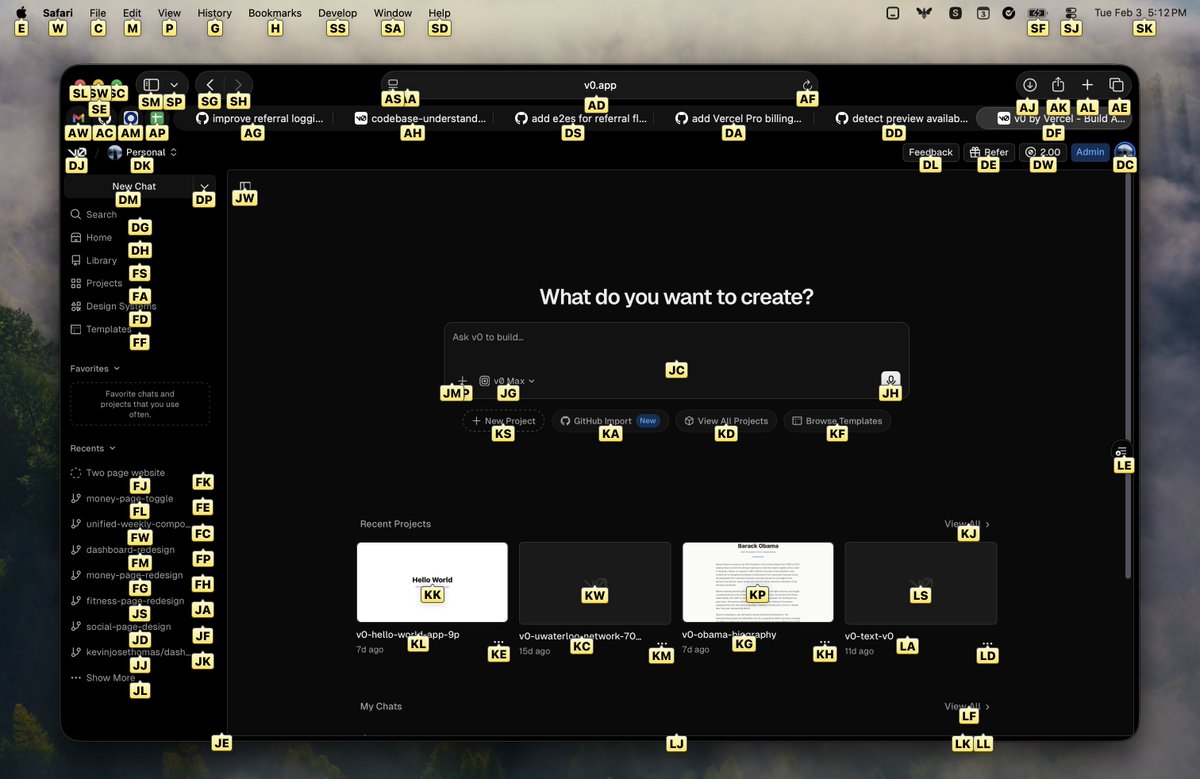Open v0-hello-world-app-9p project thumbnail

432,582
